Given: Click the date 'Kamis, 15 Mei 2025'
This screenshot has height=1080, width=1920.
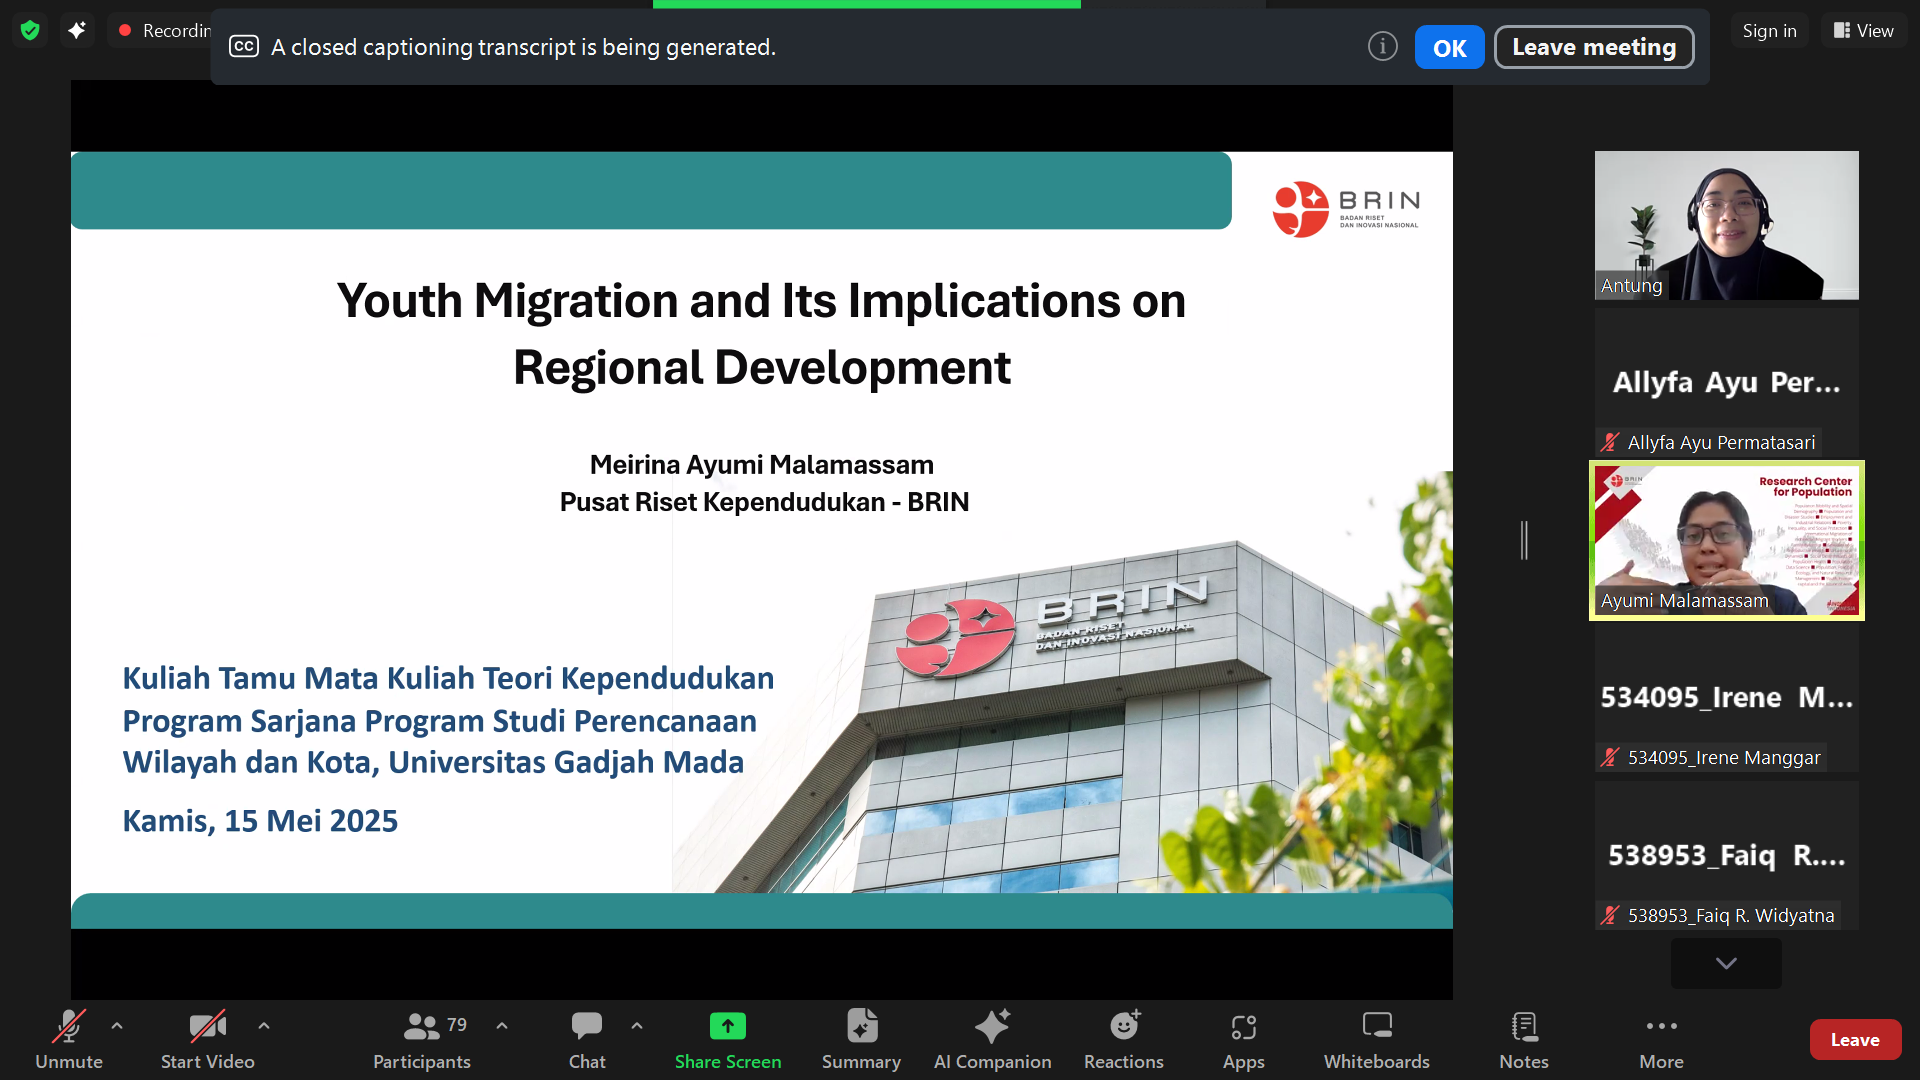Looking at the screenshot, I should coord(260,821).
